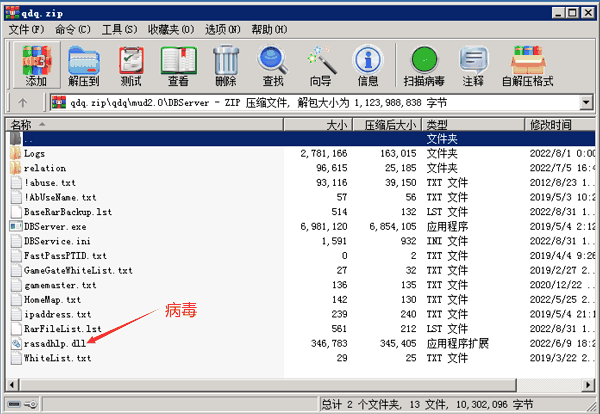The image size is (600, 414).
Task: Click the key icon in the status bar
Action: [31, 404]
